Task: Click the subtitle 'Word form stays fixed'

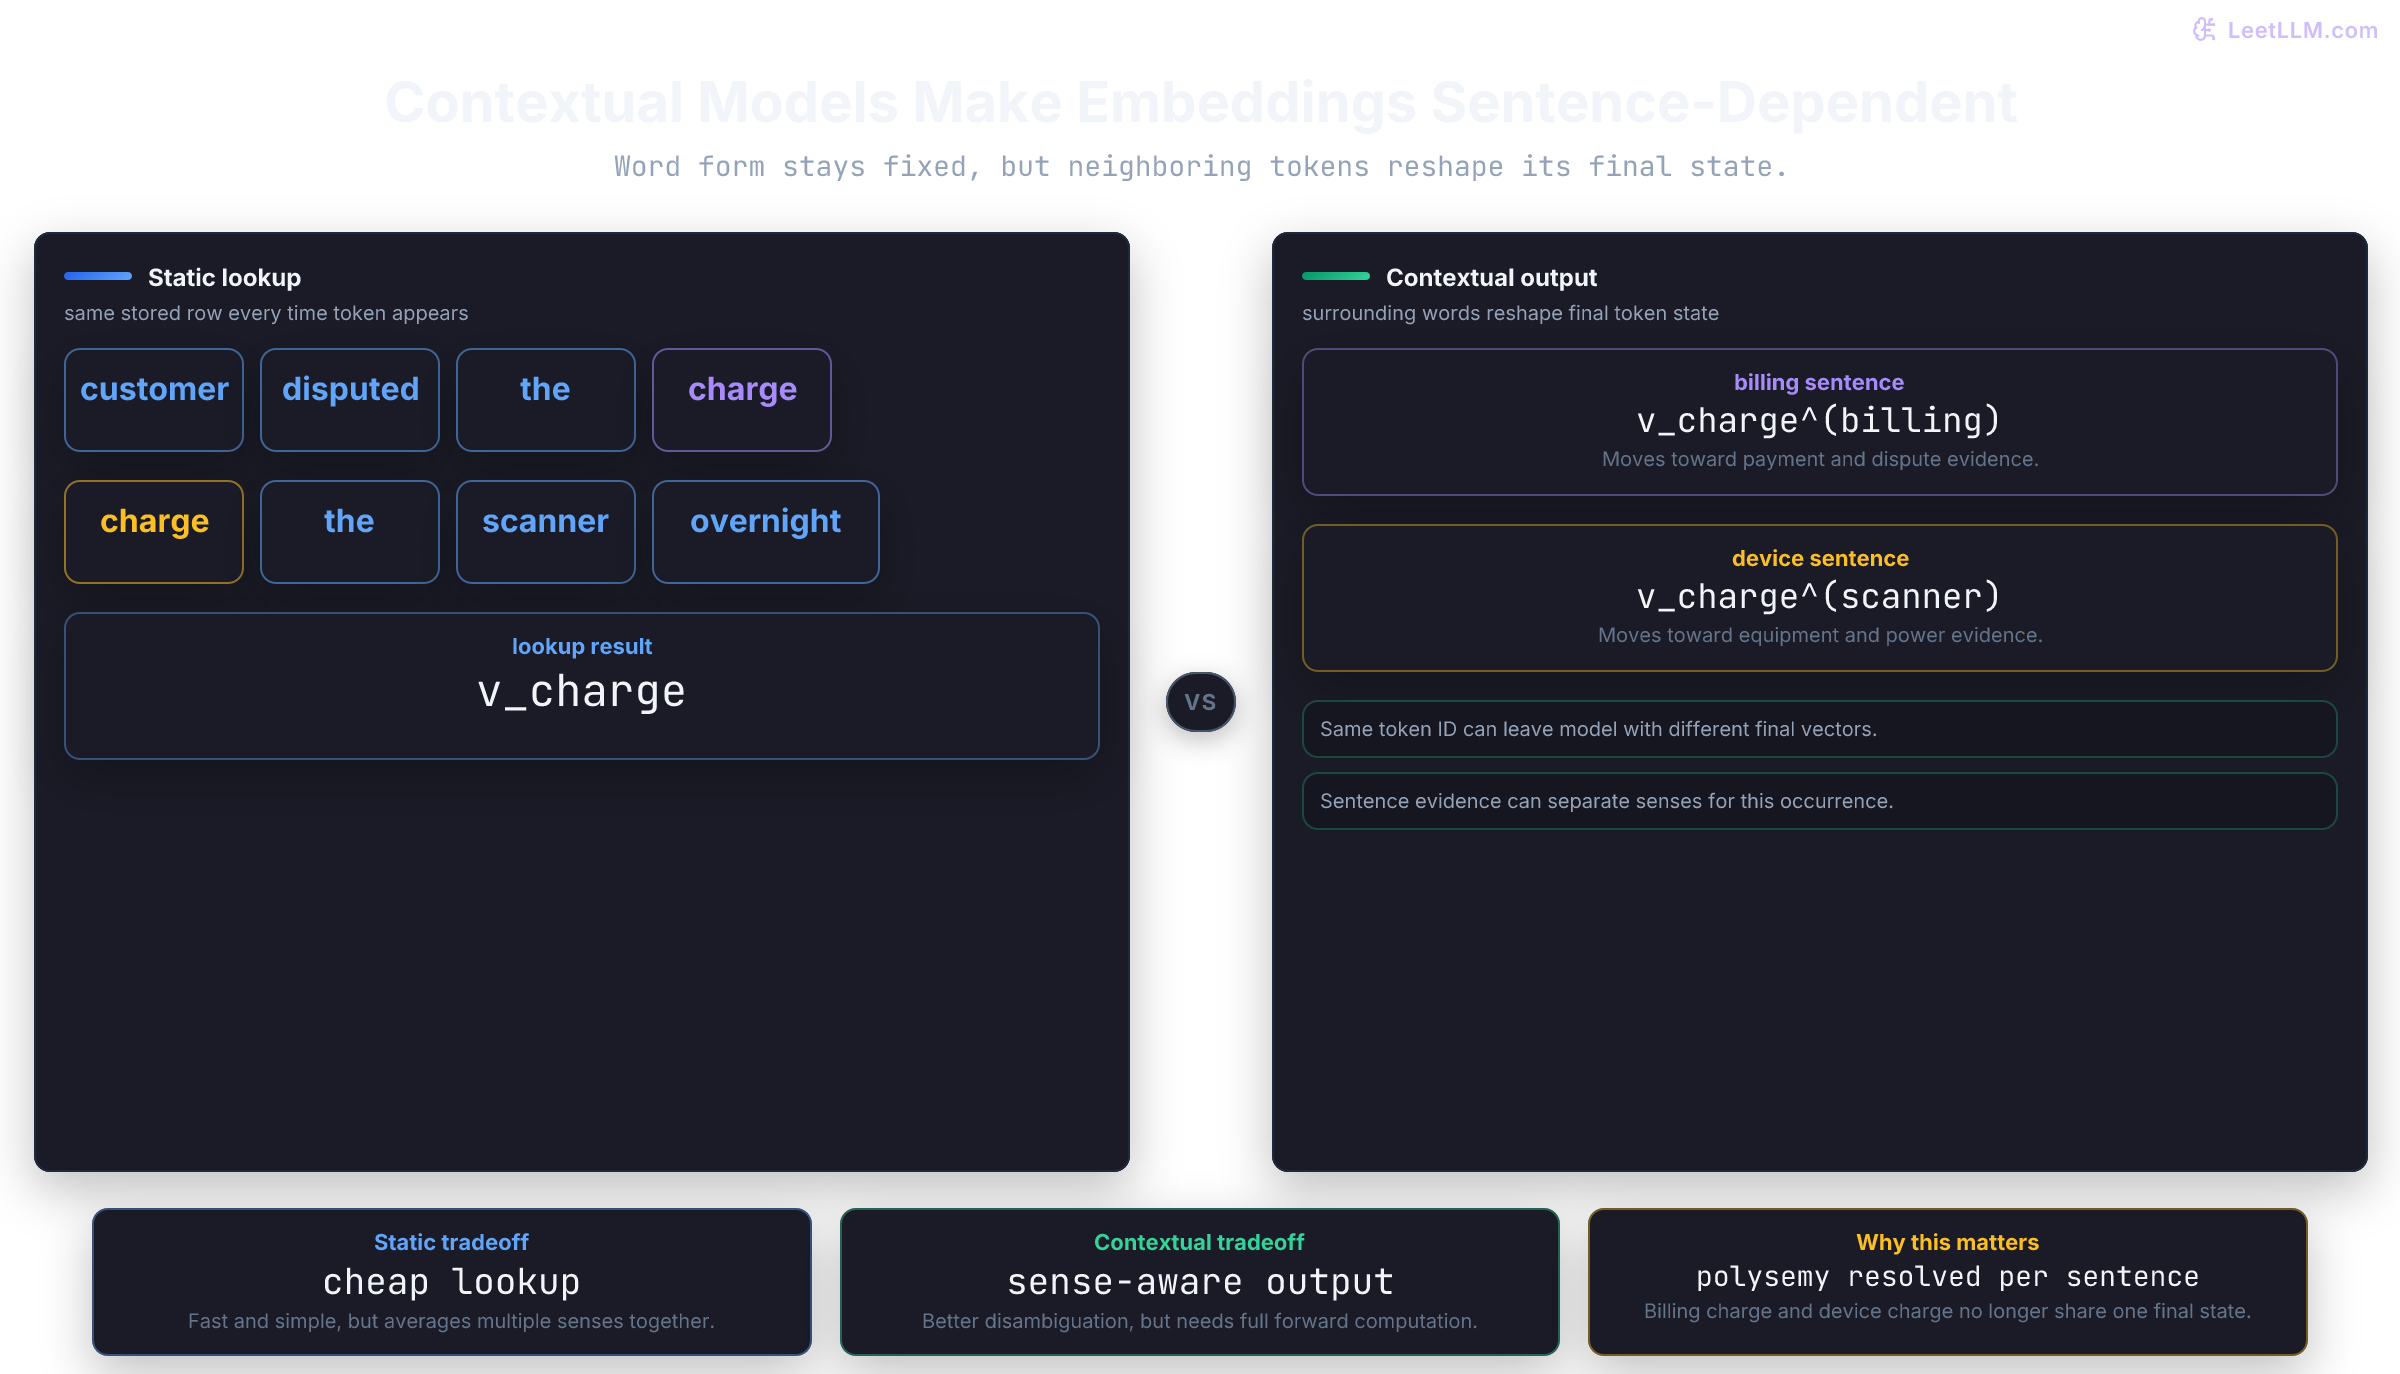Action: pyautogui.click(x=1200, y=166)
